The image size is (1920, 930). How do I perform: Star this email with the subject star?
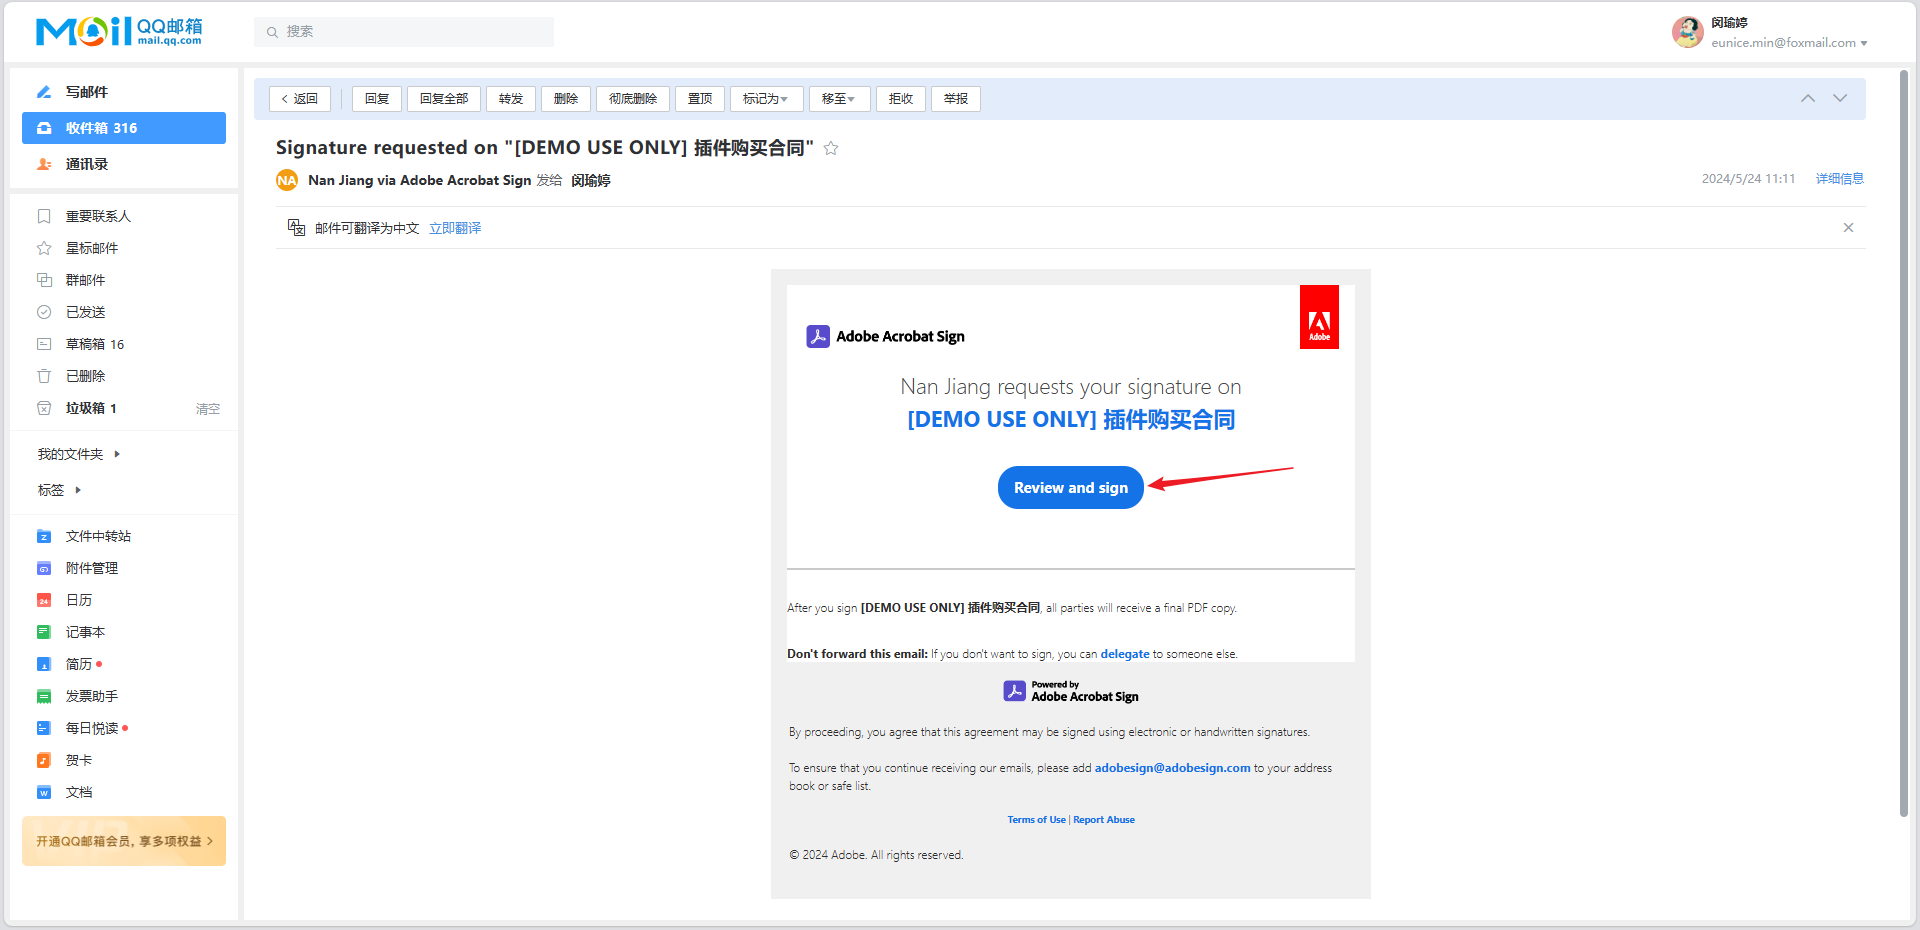coord(831,148)
